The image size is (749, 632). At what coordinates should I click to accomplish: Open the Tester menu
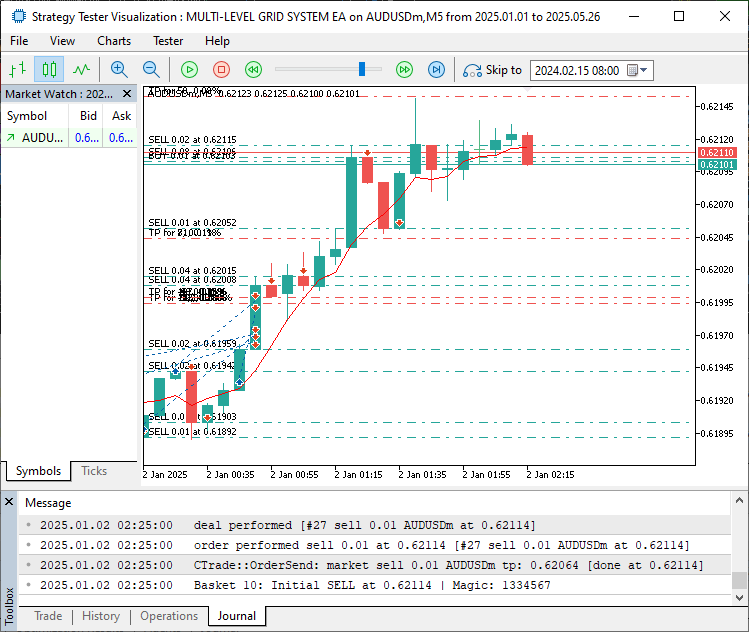coord(167,41)
